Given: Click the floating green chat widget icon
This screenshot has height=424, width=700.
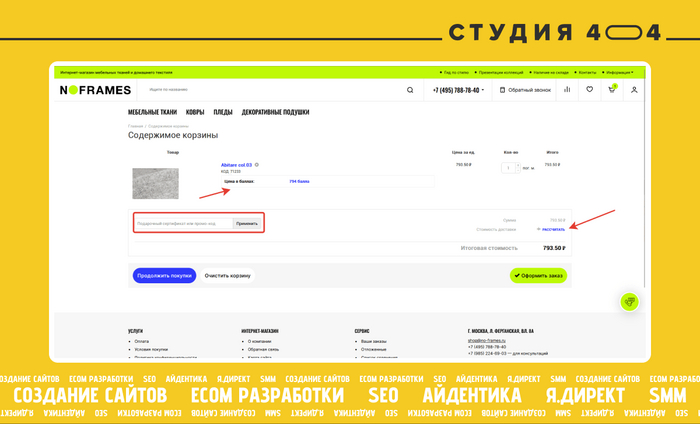Looking at the screenshot, I should pos(629,302).
